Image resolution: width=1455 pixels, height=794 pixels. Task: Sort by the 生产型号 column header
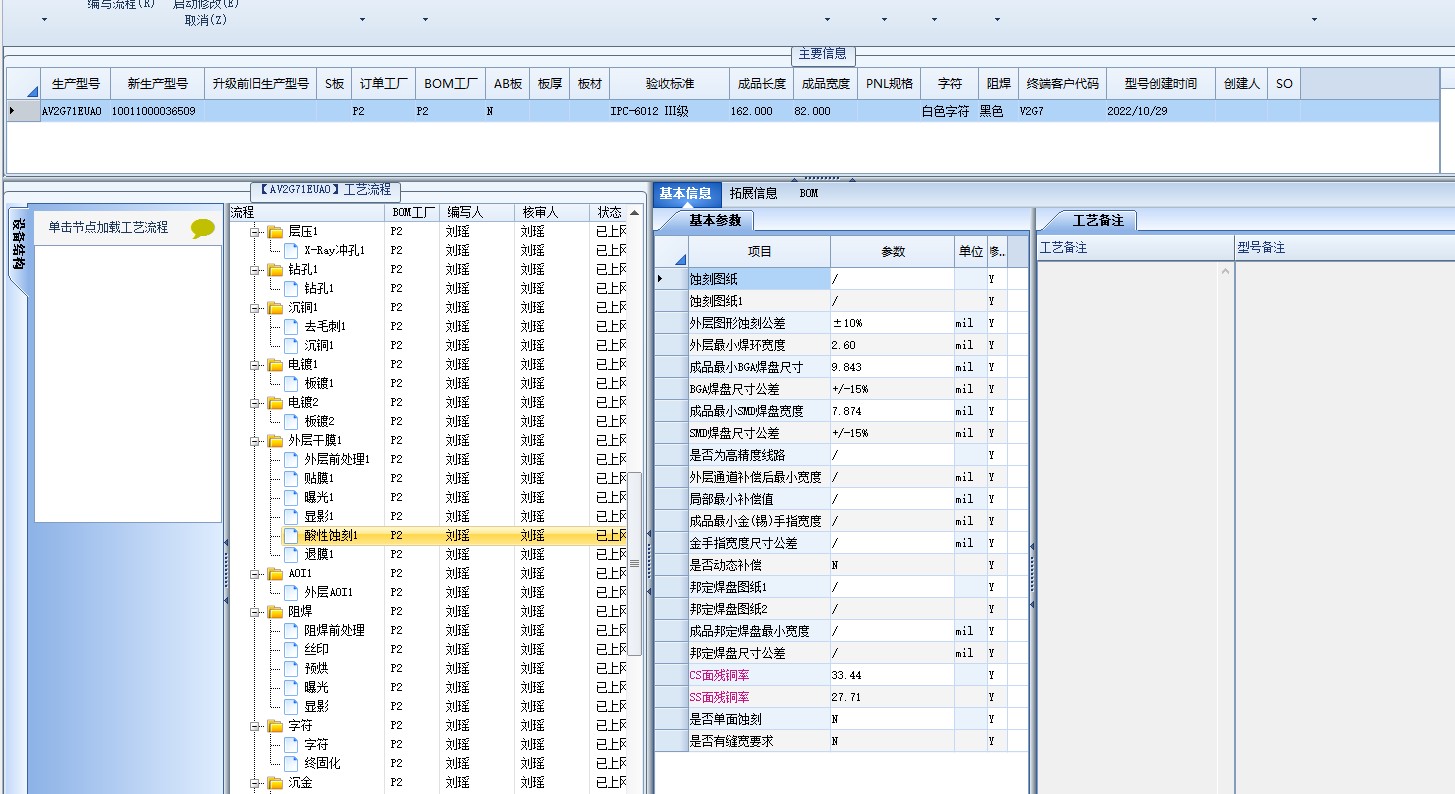click(x=75, y=84)
